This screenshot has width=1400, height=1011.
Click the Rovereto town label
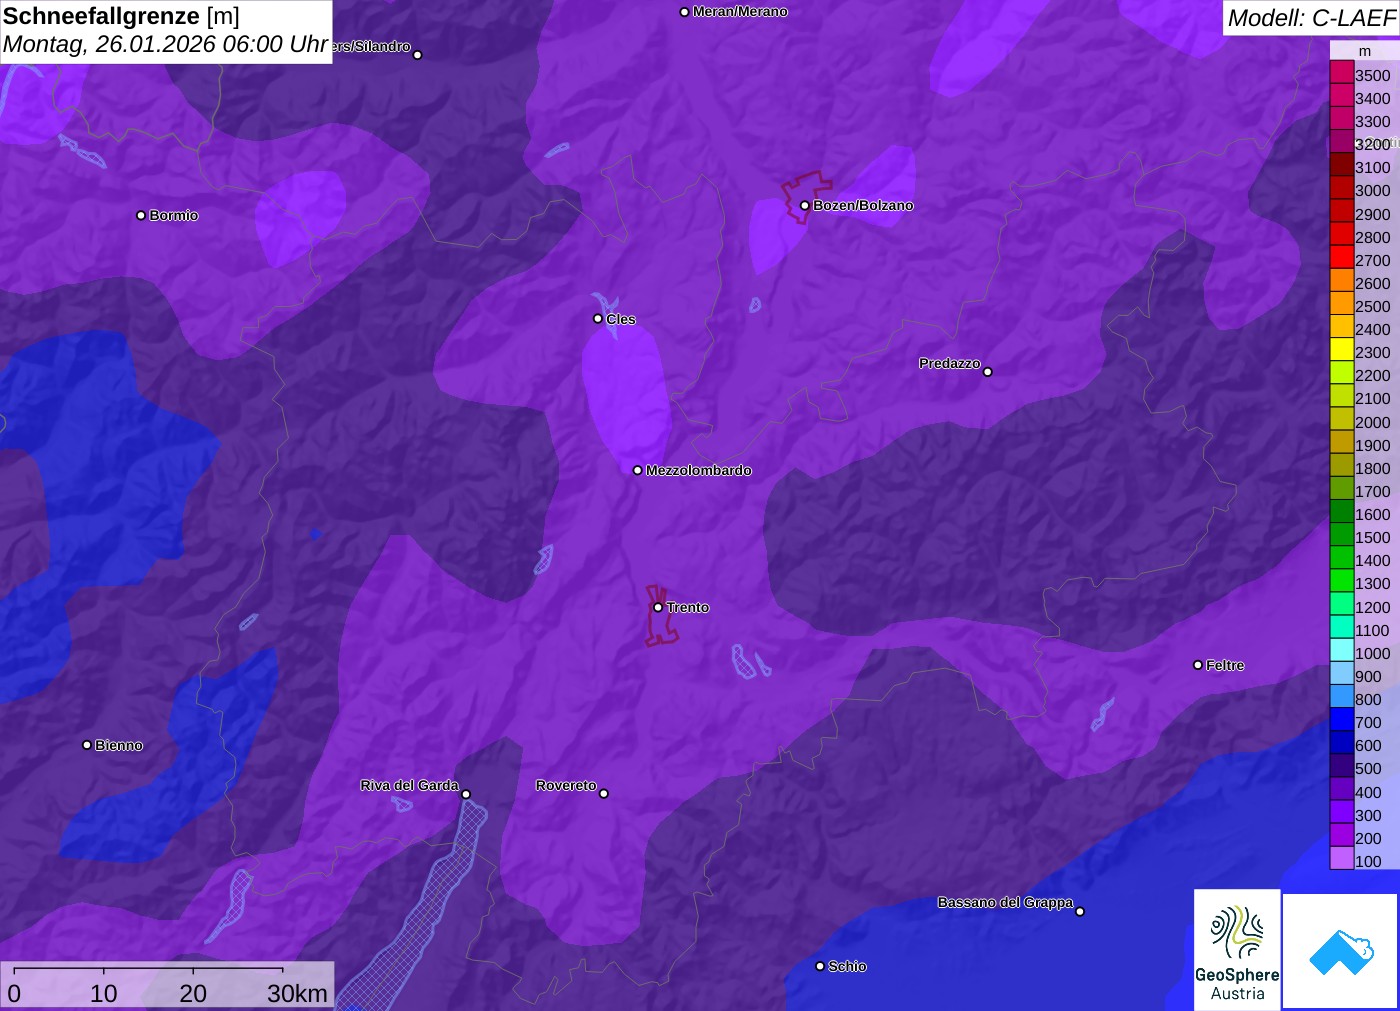(x=566, y=786)
